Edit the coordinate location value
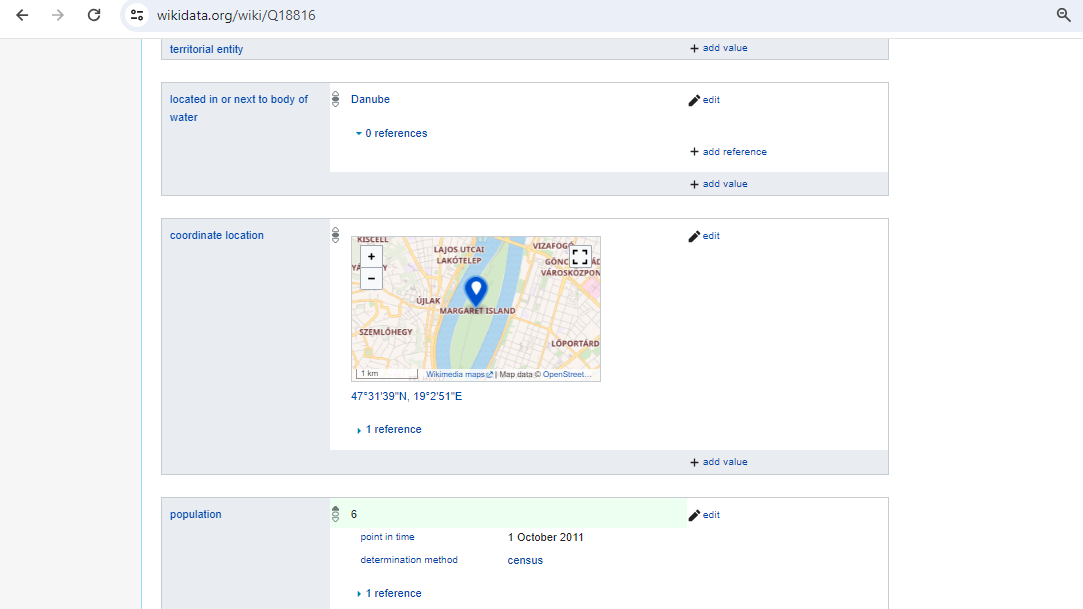This screenshot has height=609, width=1083. coord(704,236)
